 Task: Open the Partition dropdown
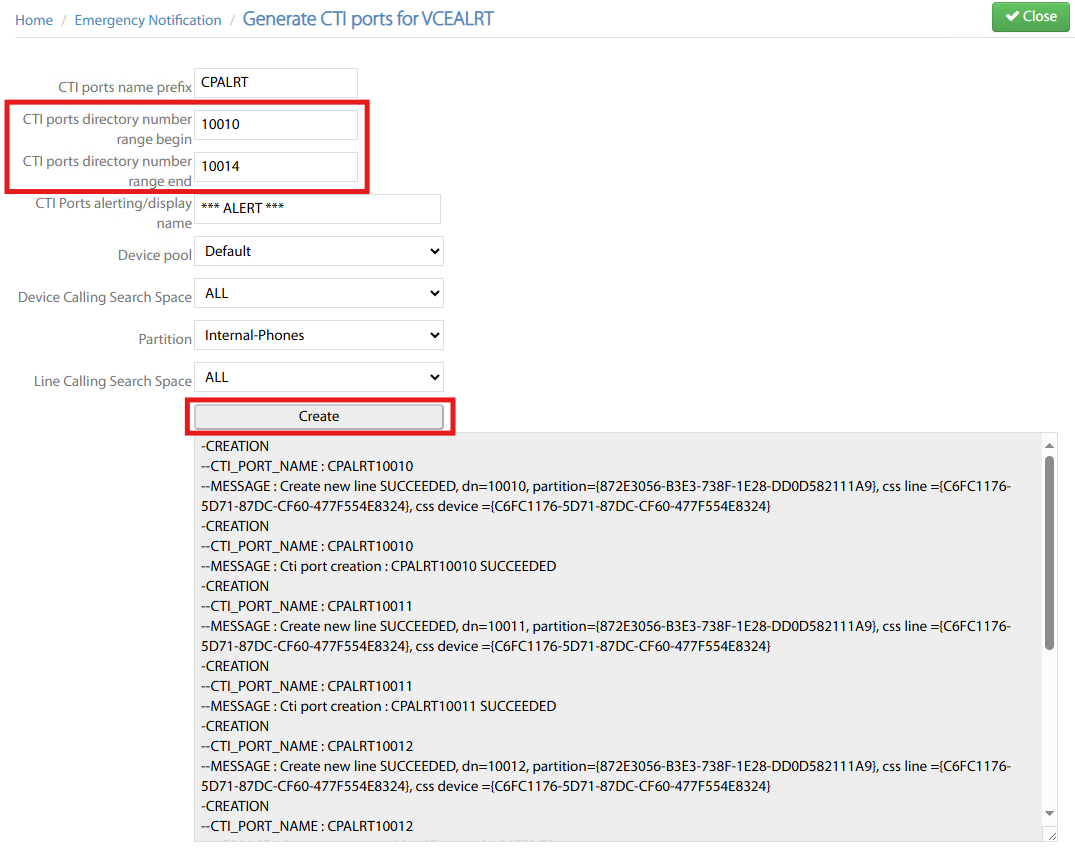point(319,335)
